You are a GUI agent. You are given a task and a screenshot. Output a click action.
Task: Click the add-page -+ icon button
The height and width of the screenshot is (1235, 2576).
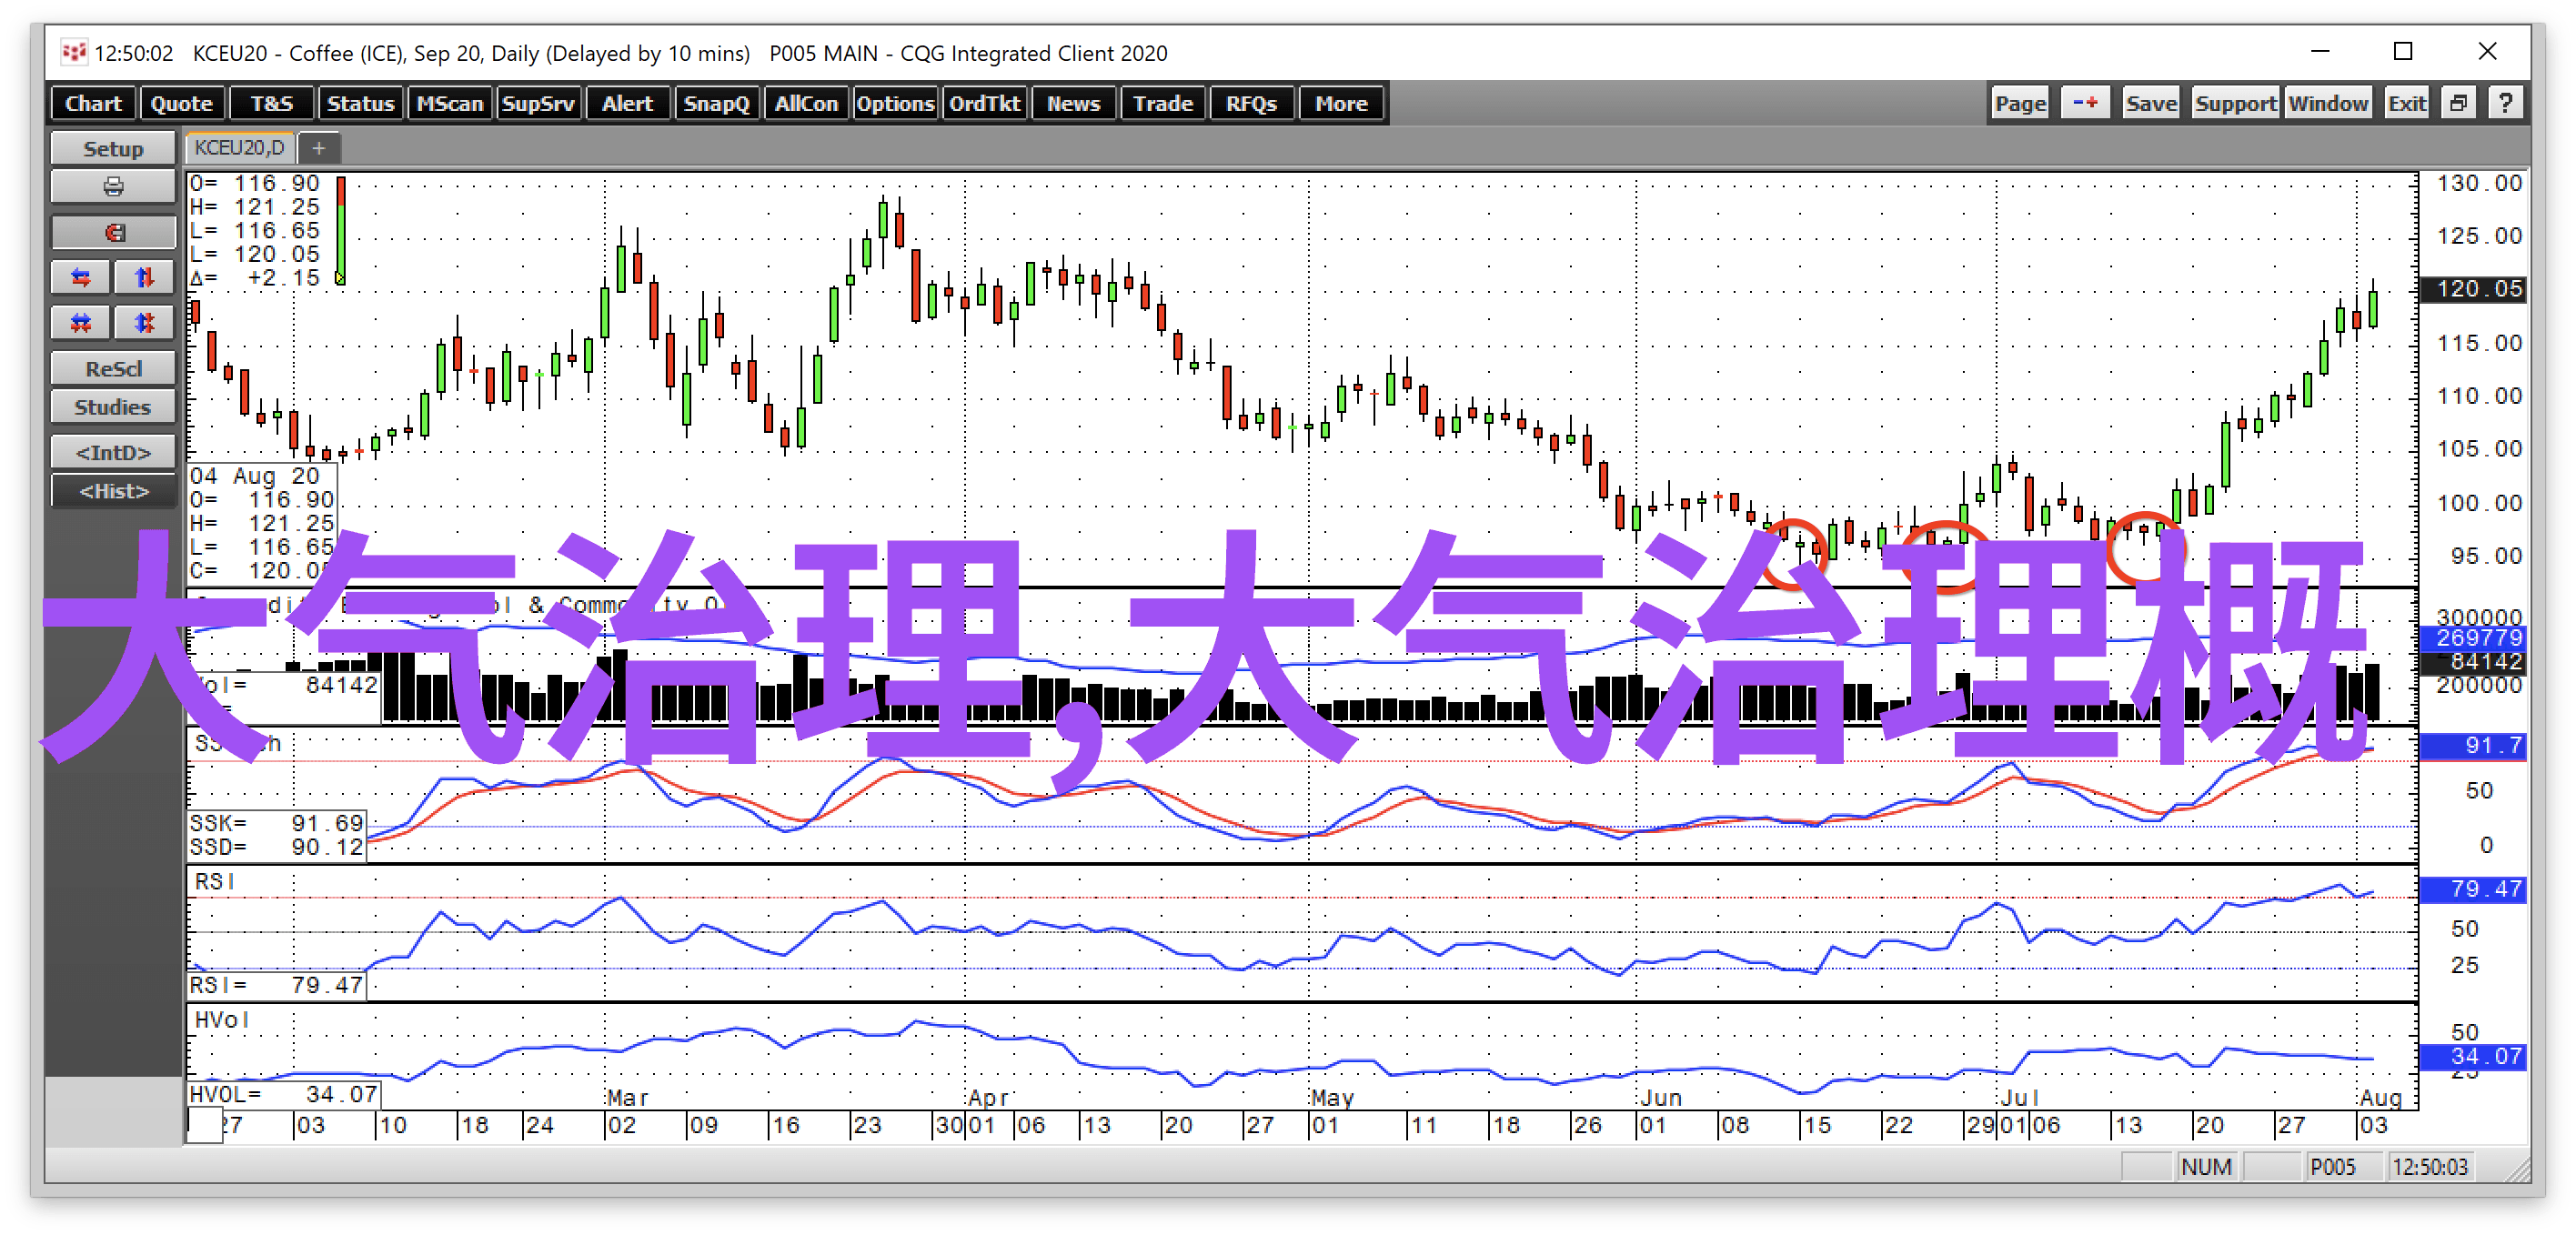pos(2085,103)
